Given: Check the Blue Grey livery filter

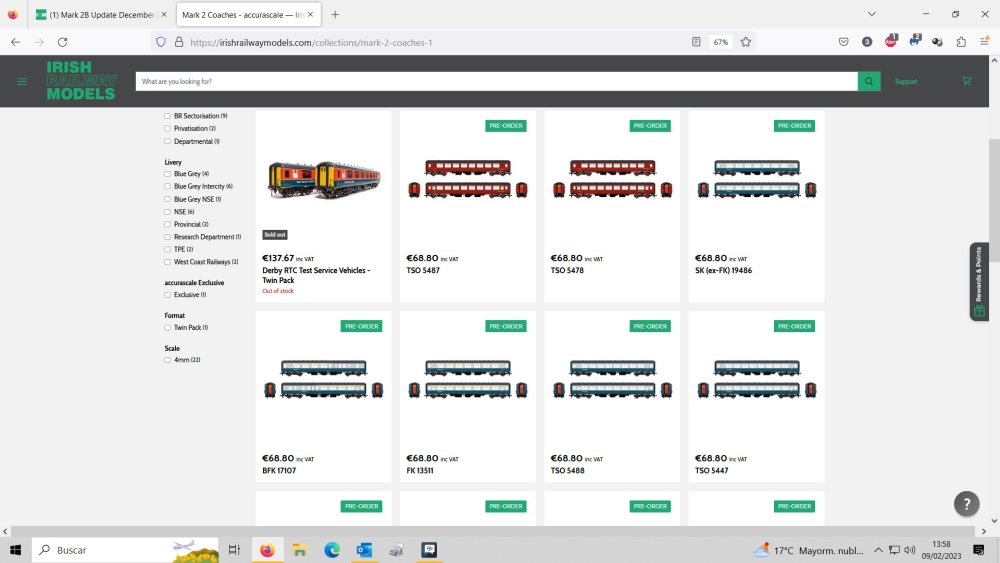Looking at the screenshot, I should pyautogui.click(x=167, y=174).
